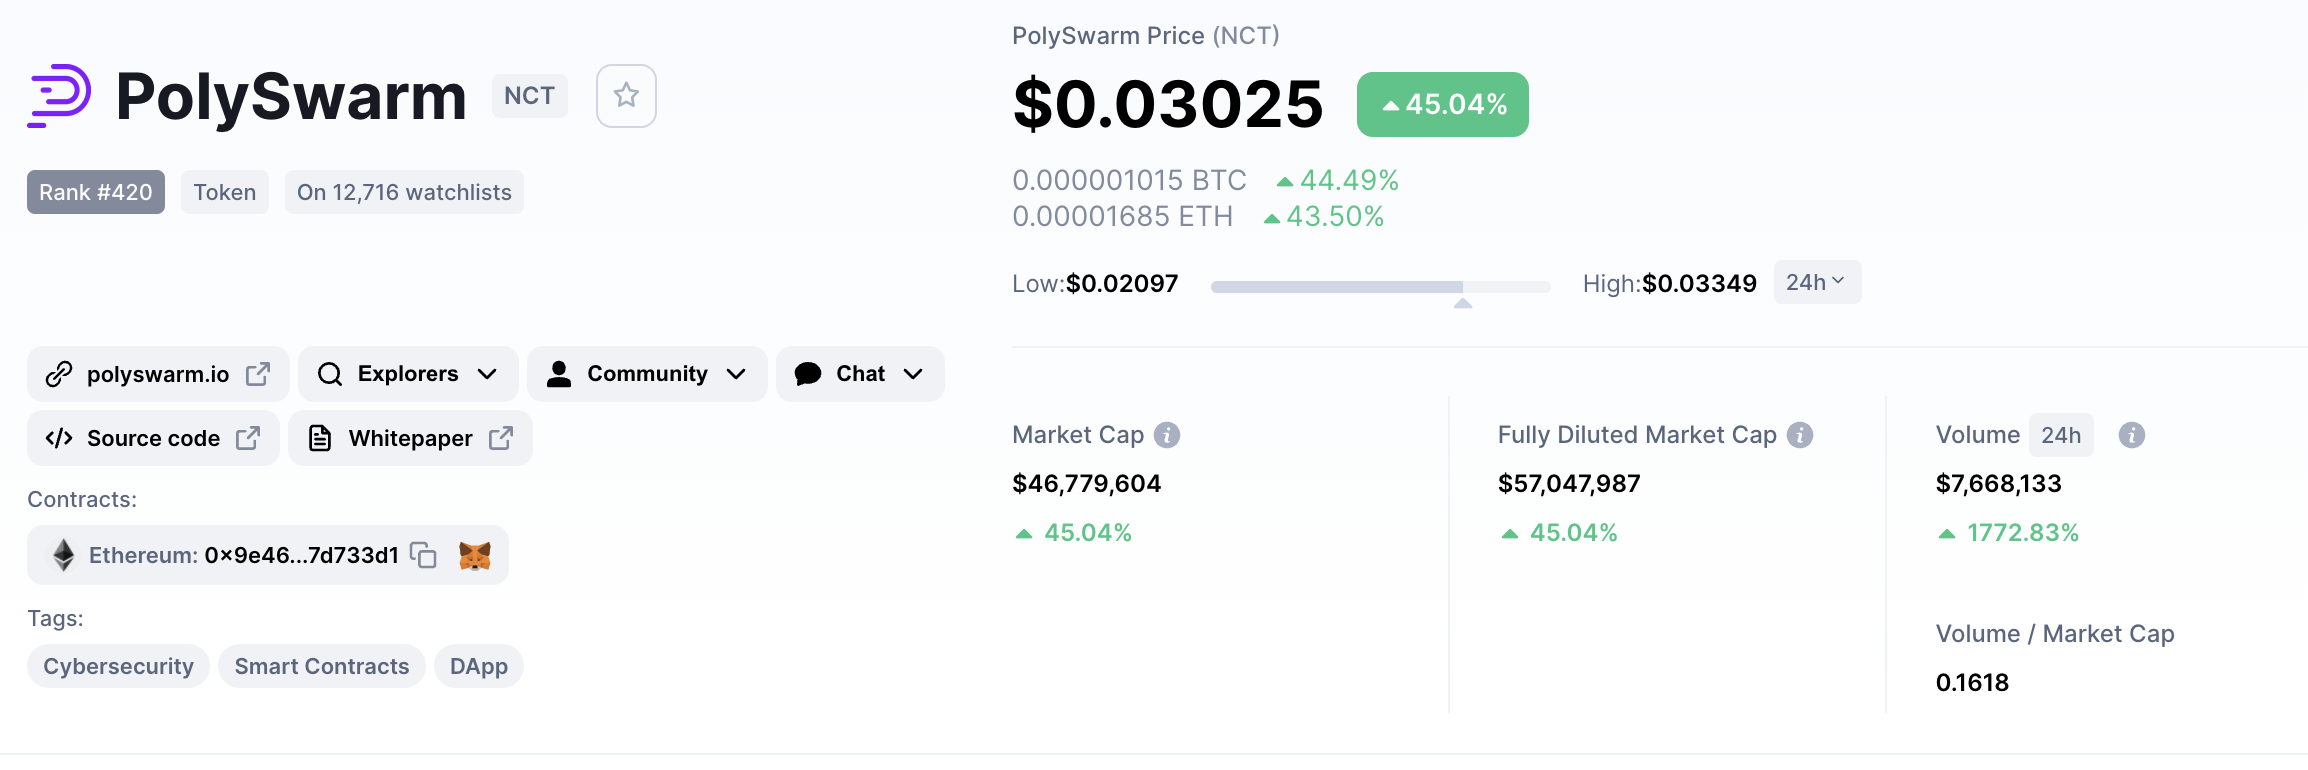Select the Cybersecurity tag
The height and width of the screenshot is (770, 2308).
point(118,666)
